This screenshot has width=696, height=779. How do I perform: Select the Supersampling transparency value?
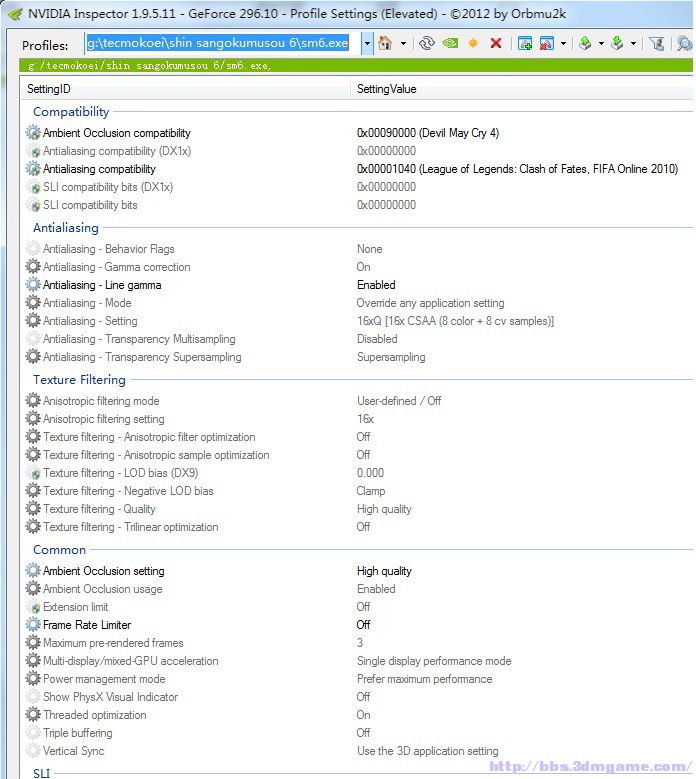coord(391,357)
